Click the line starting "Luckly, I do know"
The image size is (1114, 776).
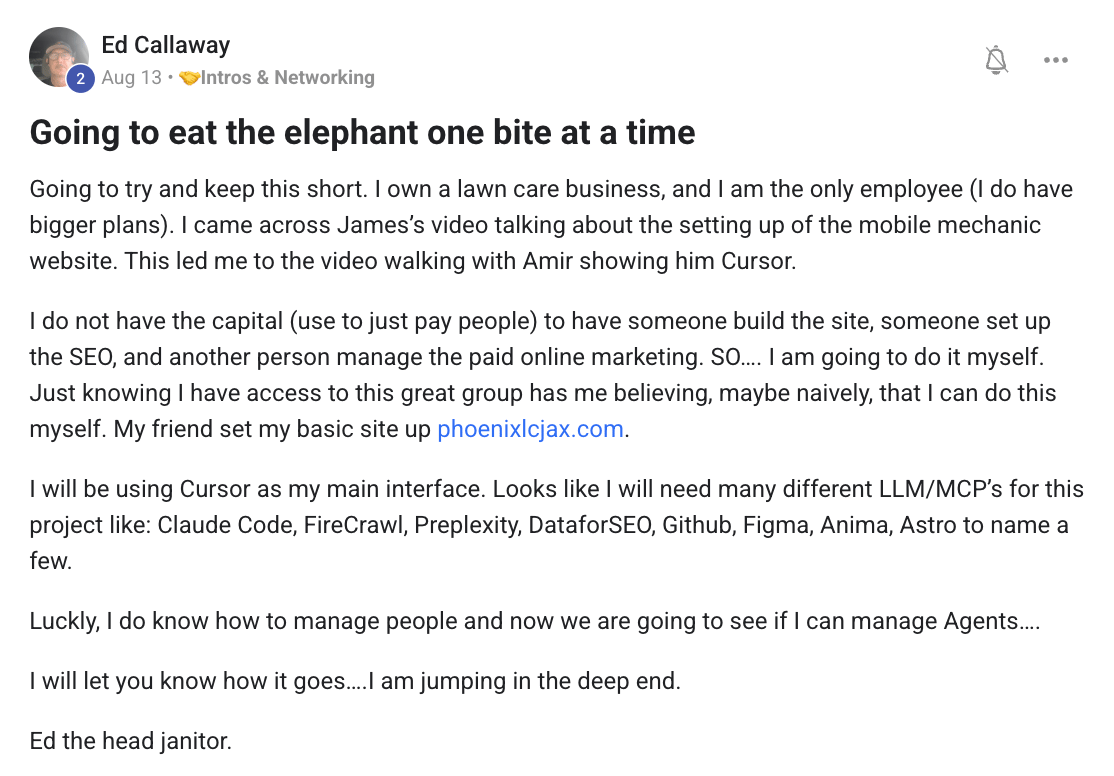pyautogui.click(x=534, y=621)
